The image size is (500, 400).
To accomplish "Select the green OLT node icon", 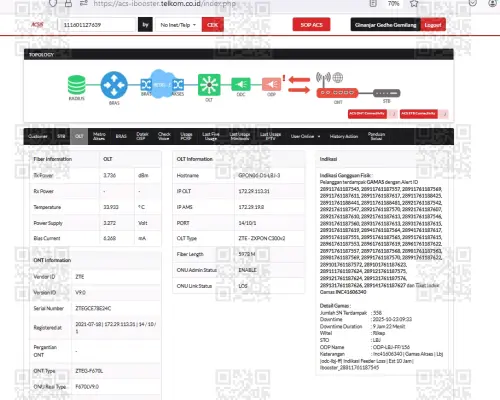I will coord(209,85).
